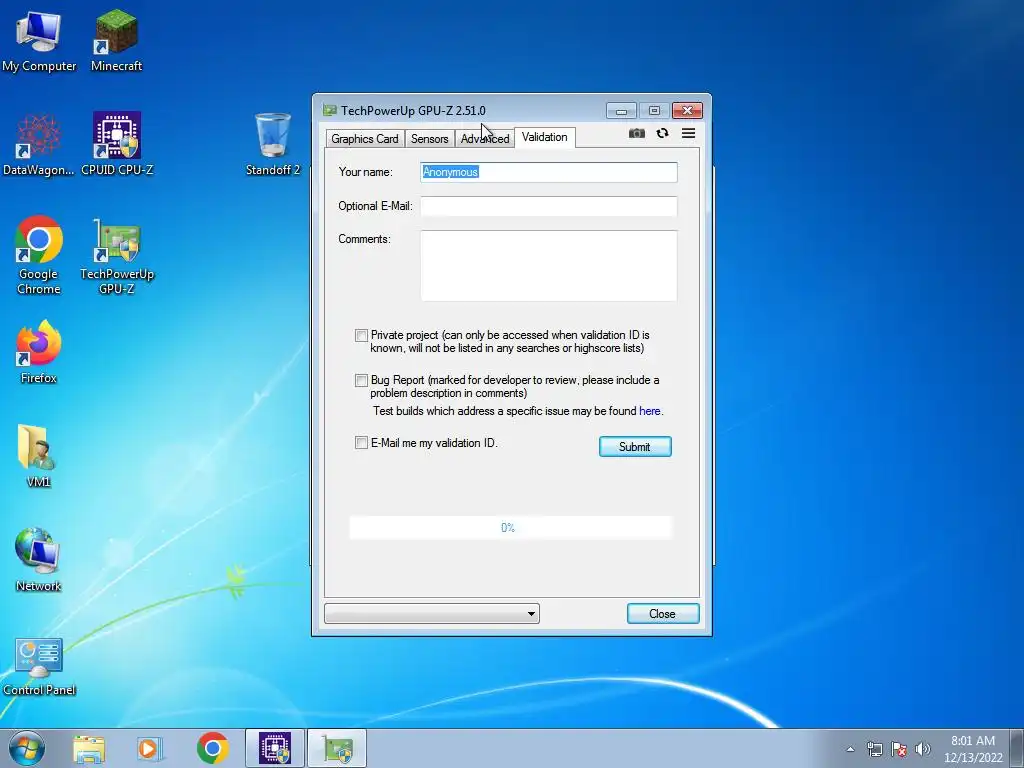
Task: Click the volume speaker tray icon
Action: click(x=923, y=749)
